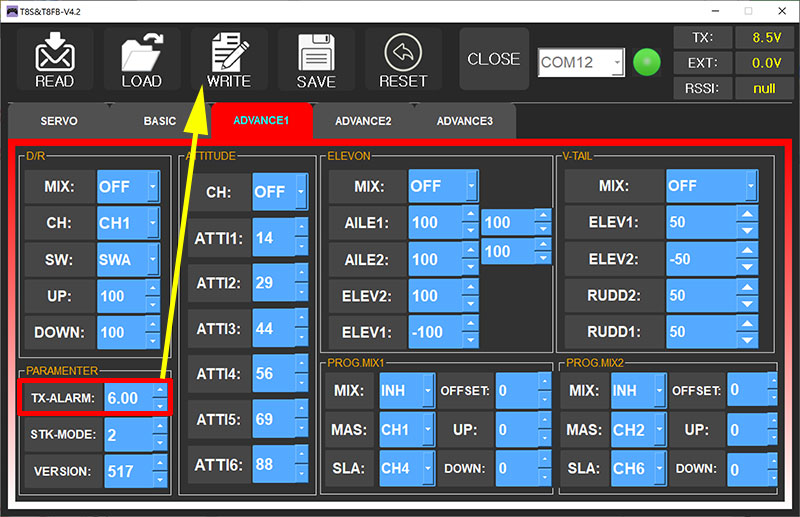800x517 pixels.
Task: Increase the TX-ALARM value with up arrow
Action: point(159,390)
